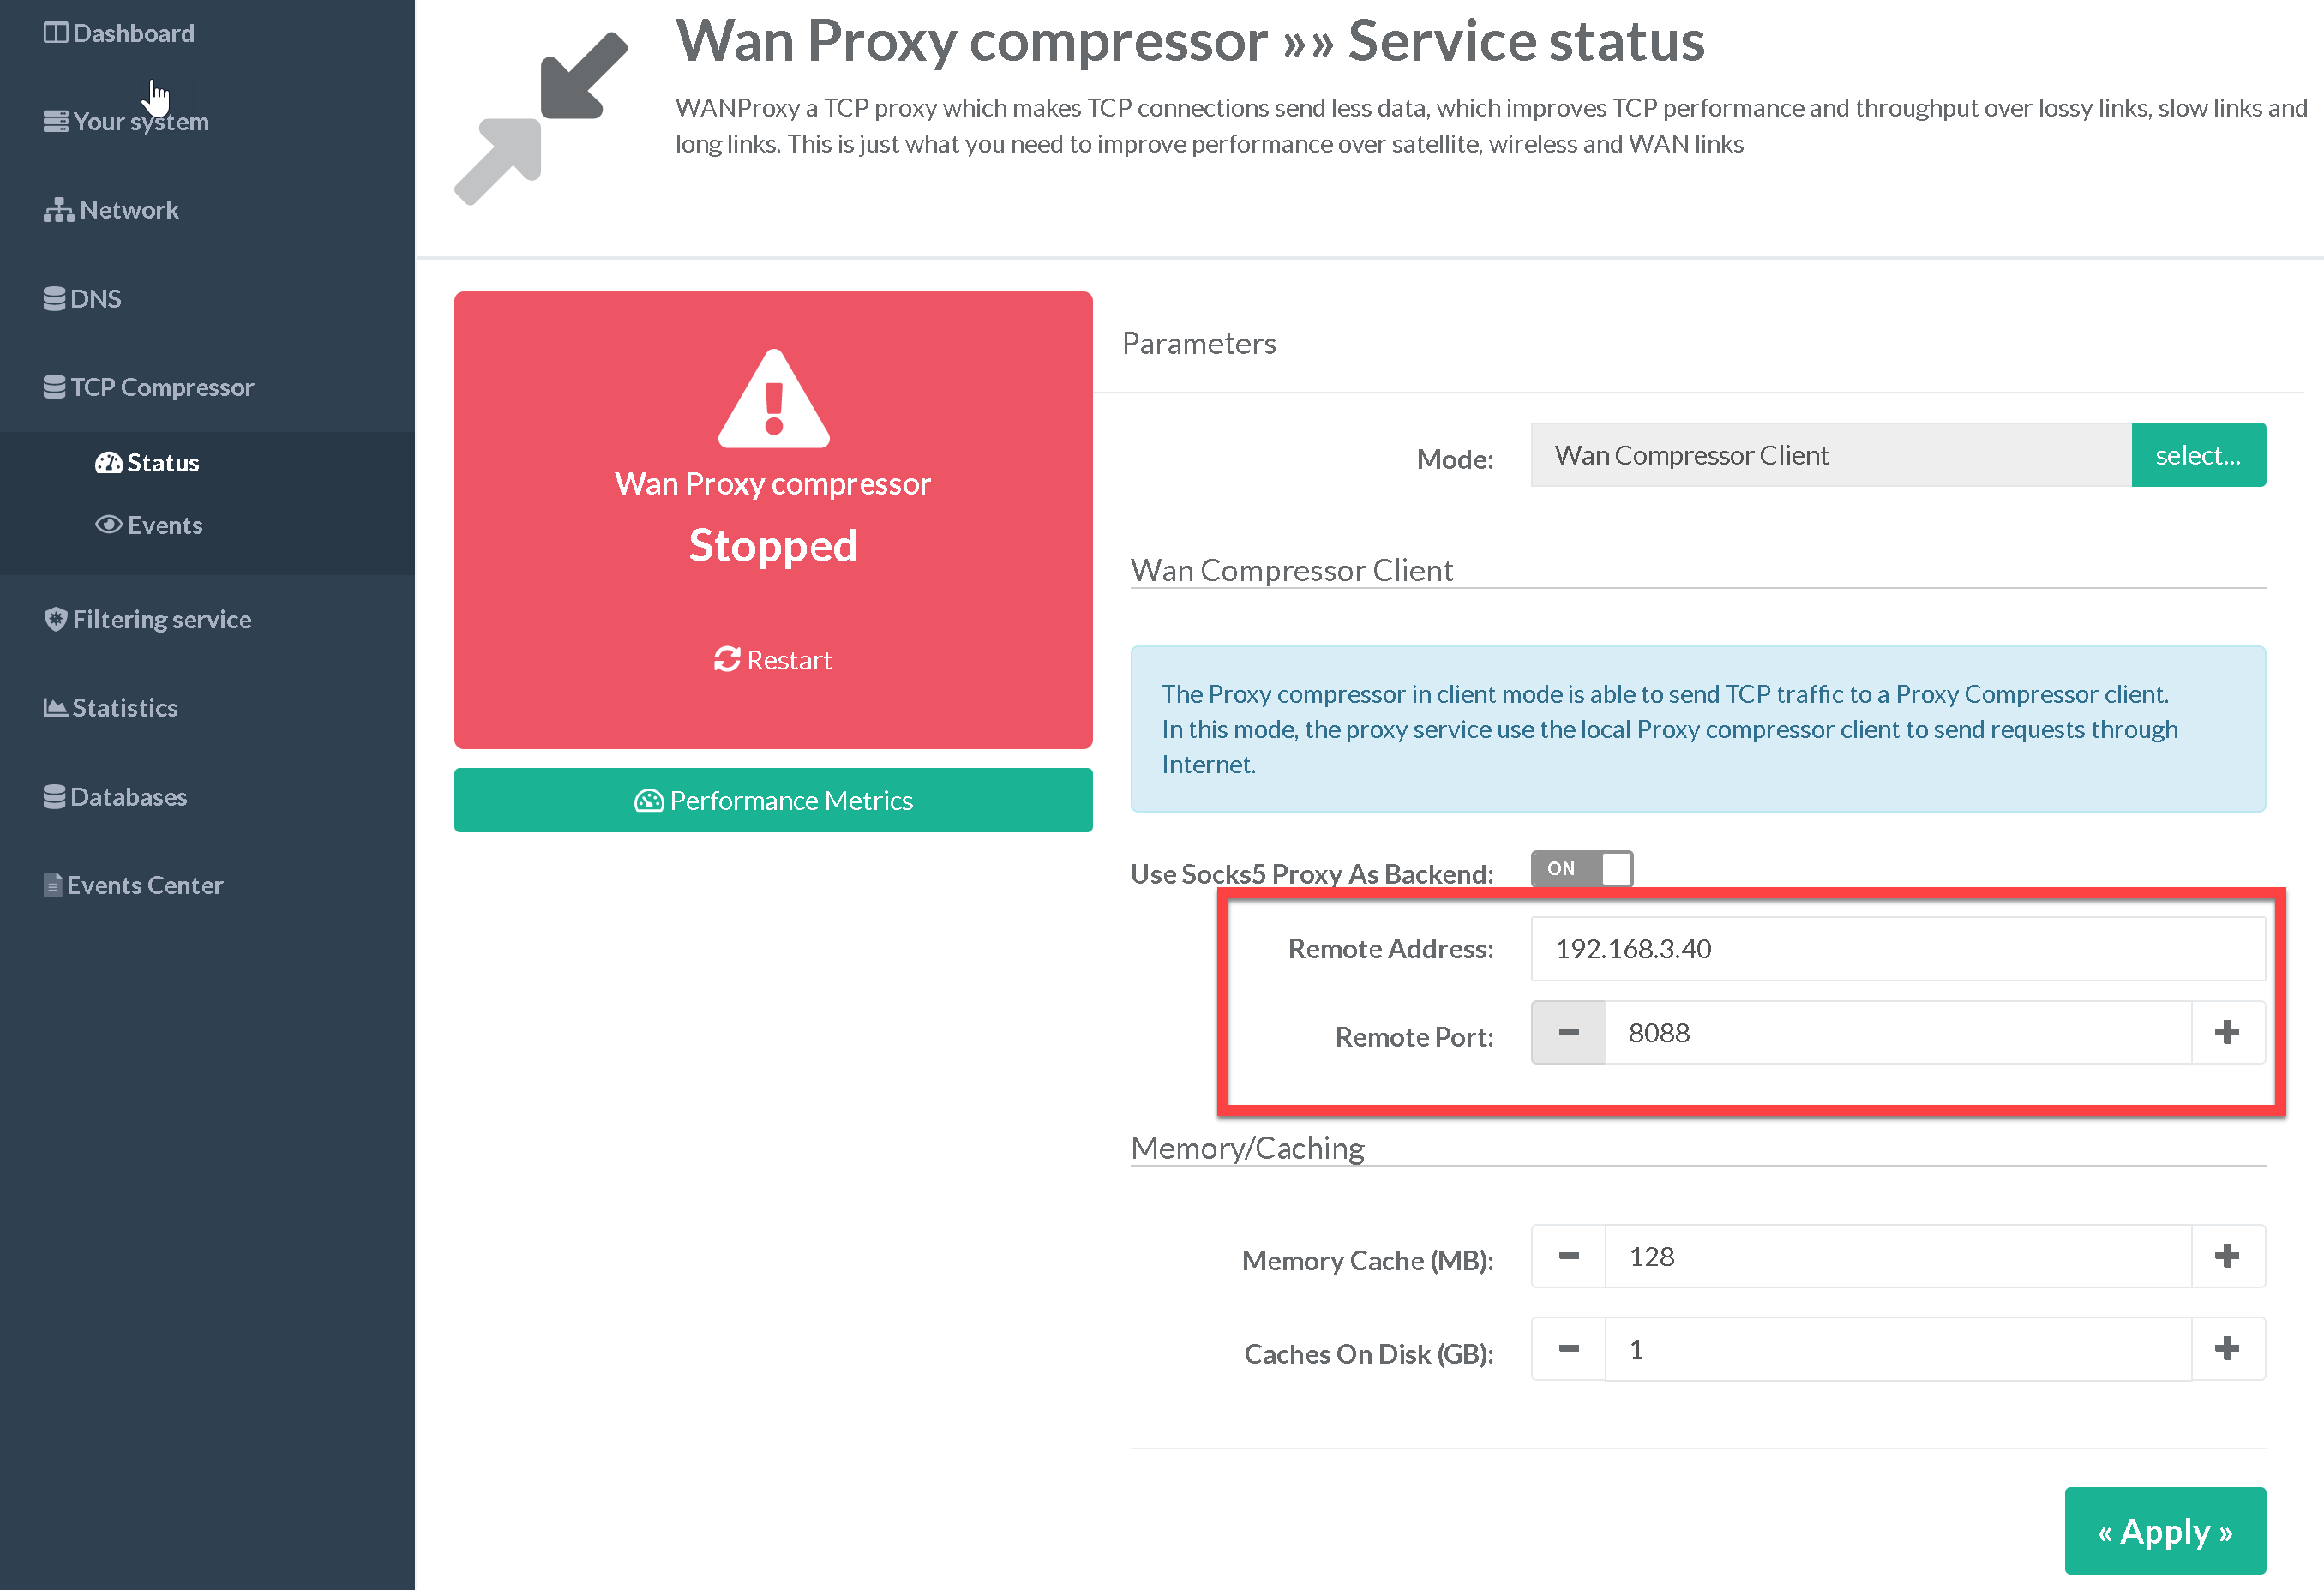Increase the Remote Port value
The height and width of the screenshot is (1590, 2324).
[2226, 1032]
